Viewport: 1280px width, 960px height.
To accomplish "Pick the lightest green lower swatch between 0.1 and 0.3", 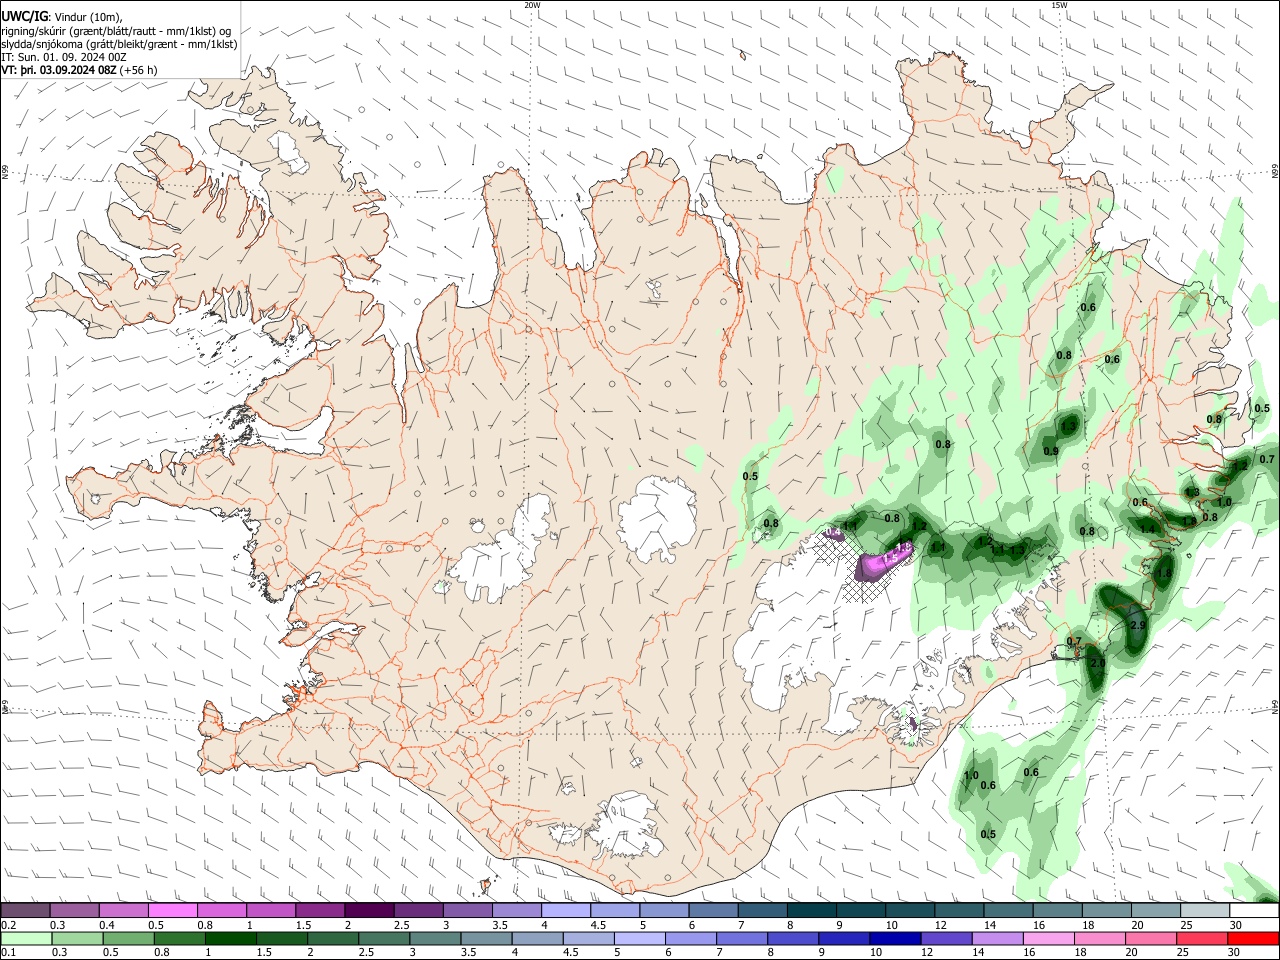I will click(x=26, y=938).
